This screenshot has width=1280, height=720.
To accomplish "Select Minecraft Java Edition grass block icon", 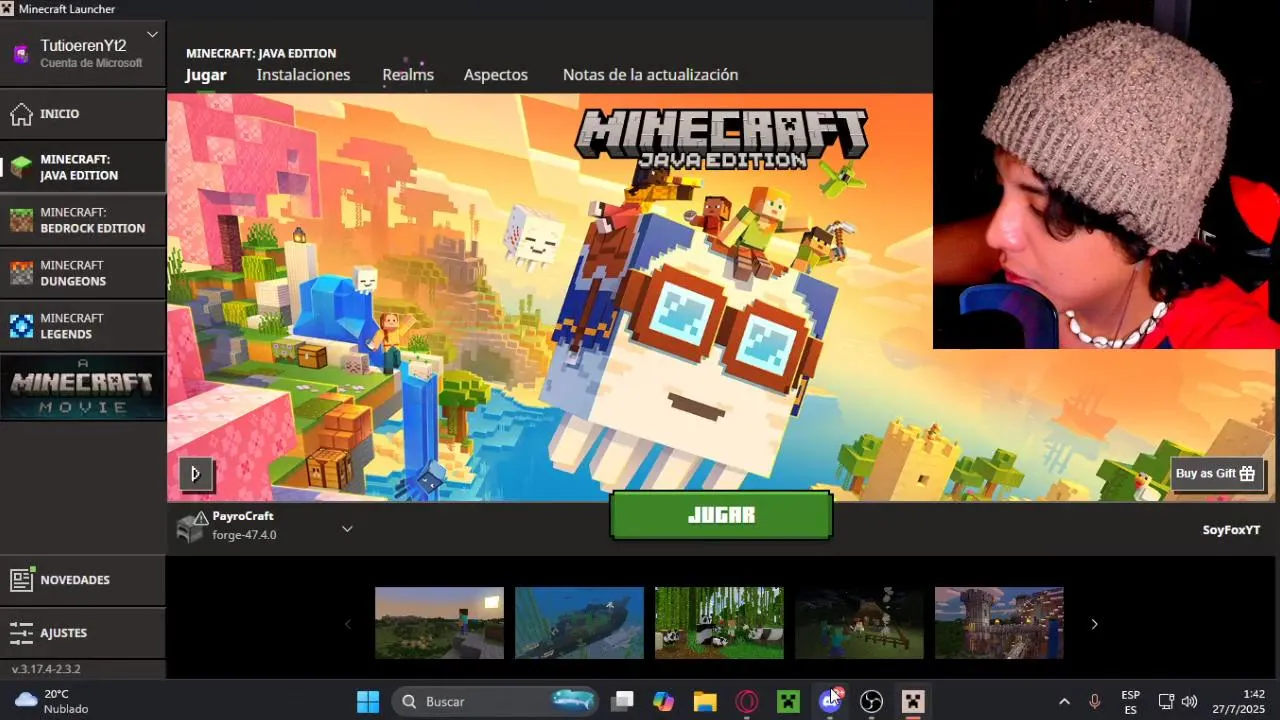I will pyautogui.click(x=21, y=167).
